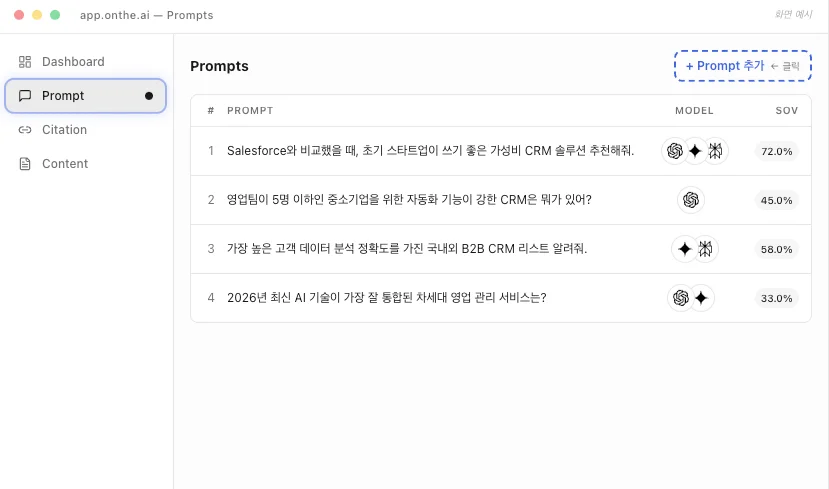Click the Content document icon in sidebar
829x489 pixels.
[x=25, y=164]
